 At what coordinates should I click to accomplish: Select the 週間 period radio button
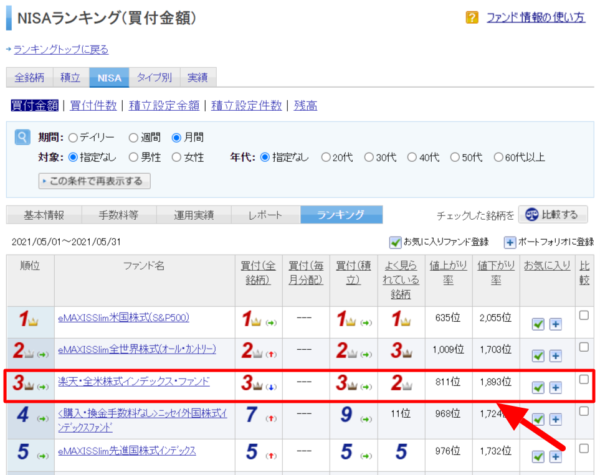(133, 138)
